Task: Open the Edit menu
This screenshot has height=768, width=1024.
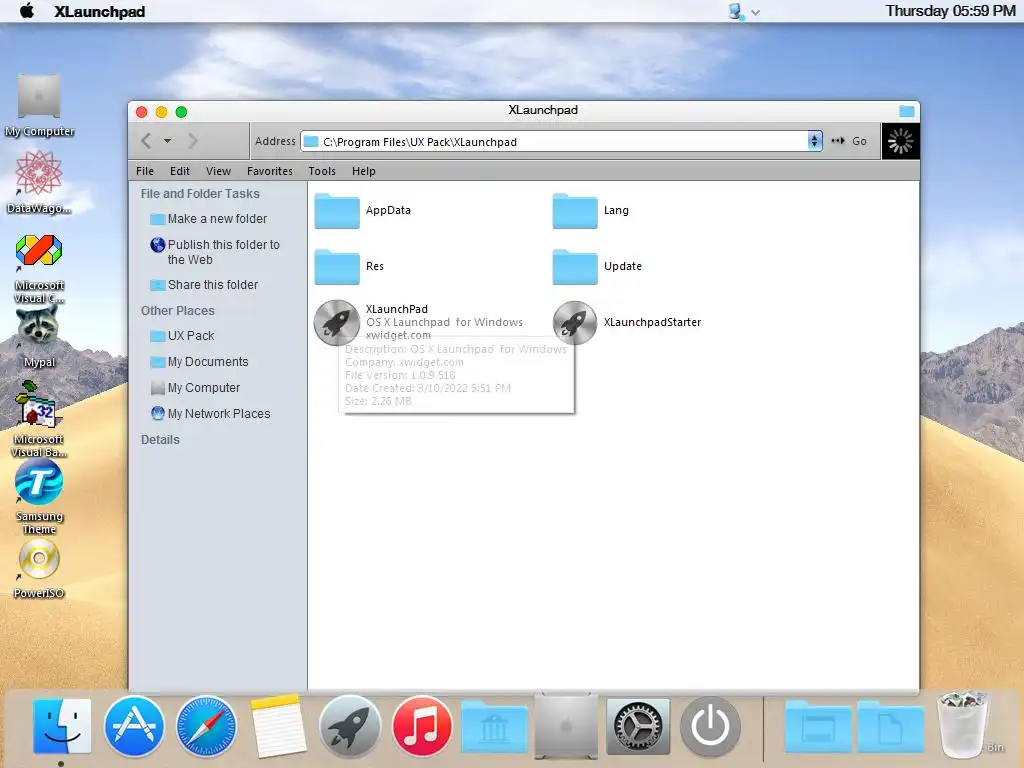Action: coord(180,171)
